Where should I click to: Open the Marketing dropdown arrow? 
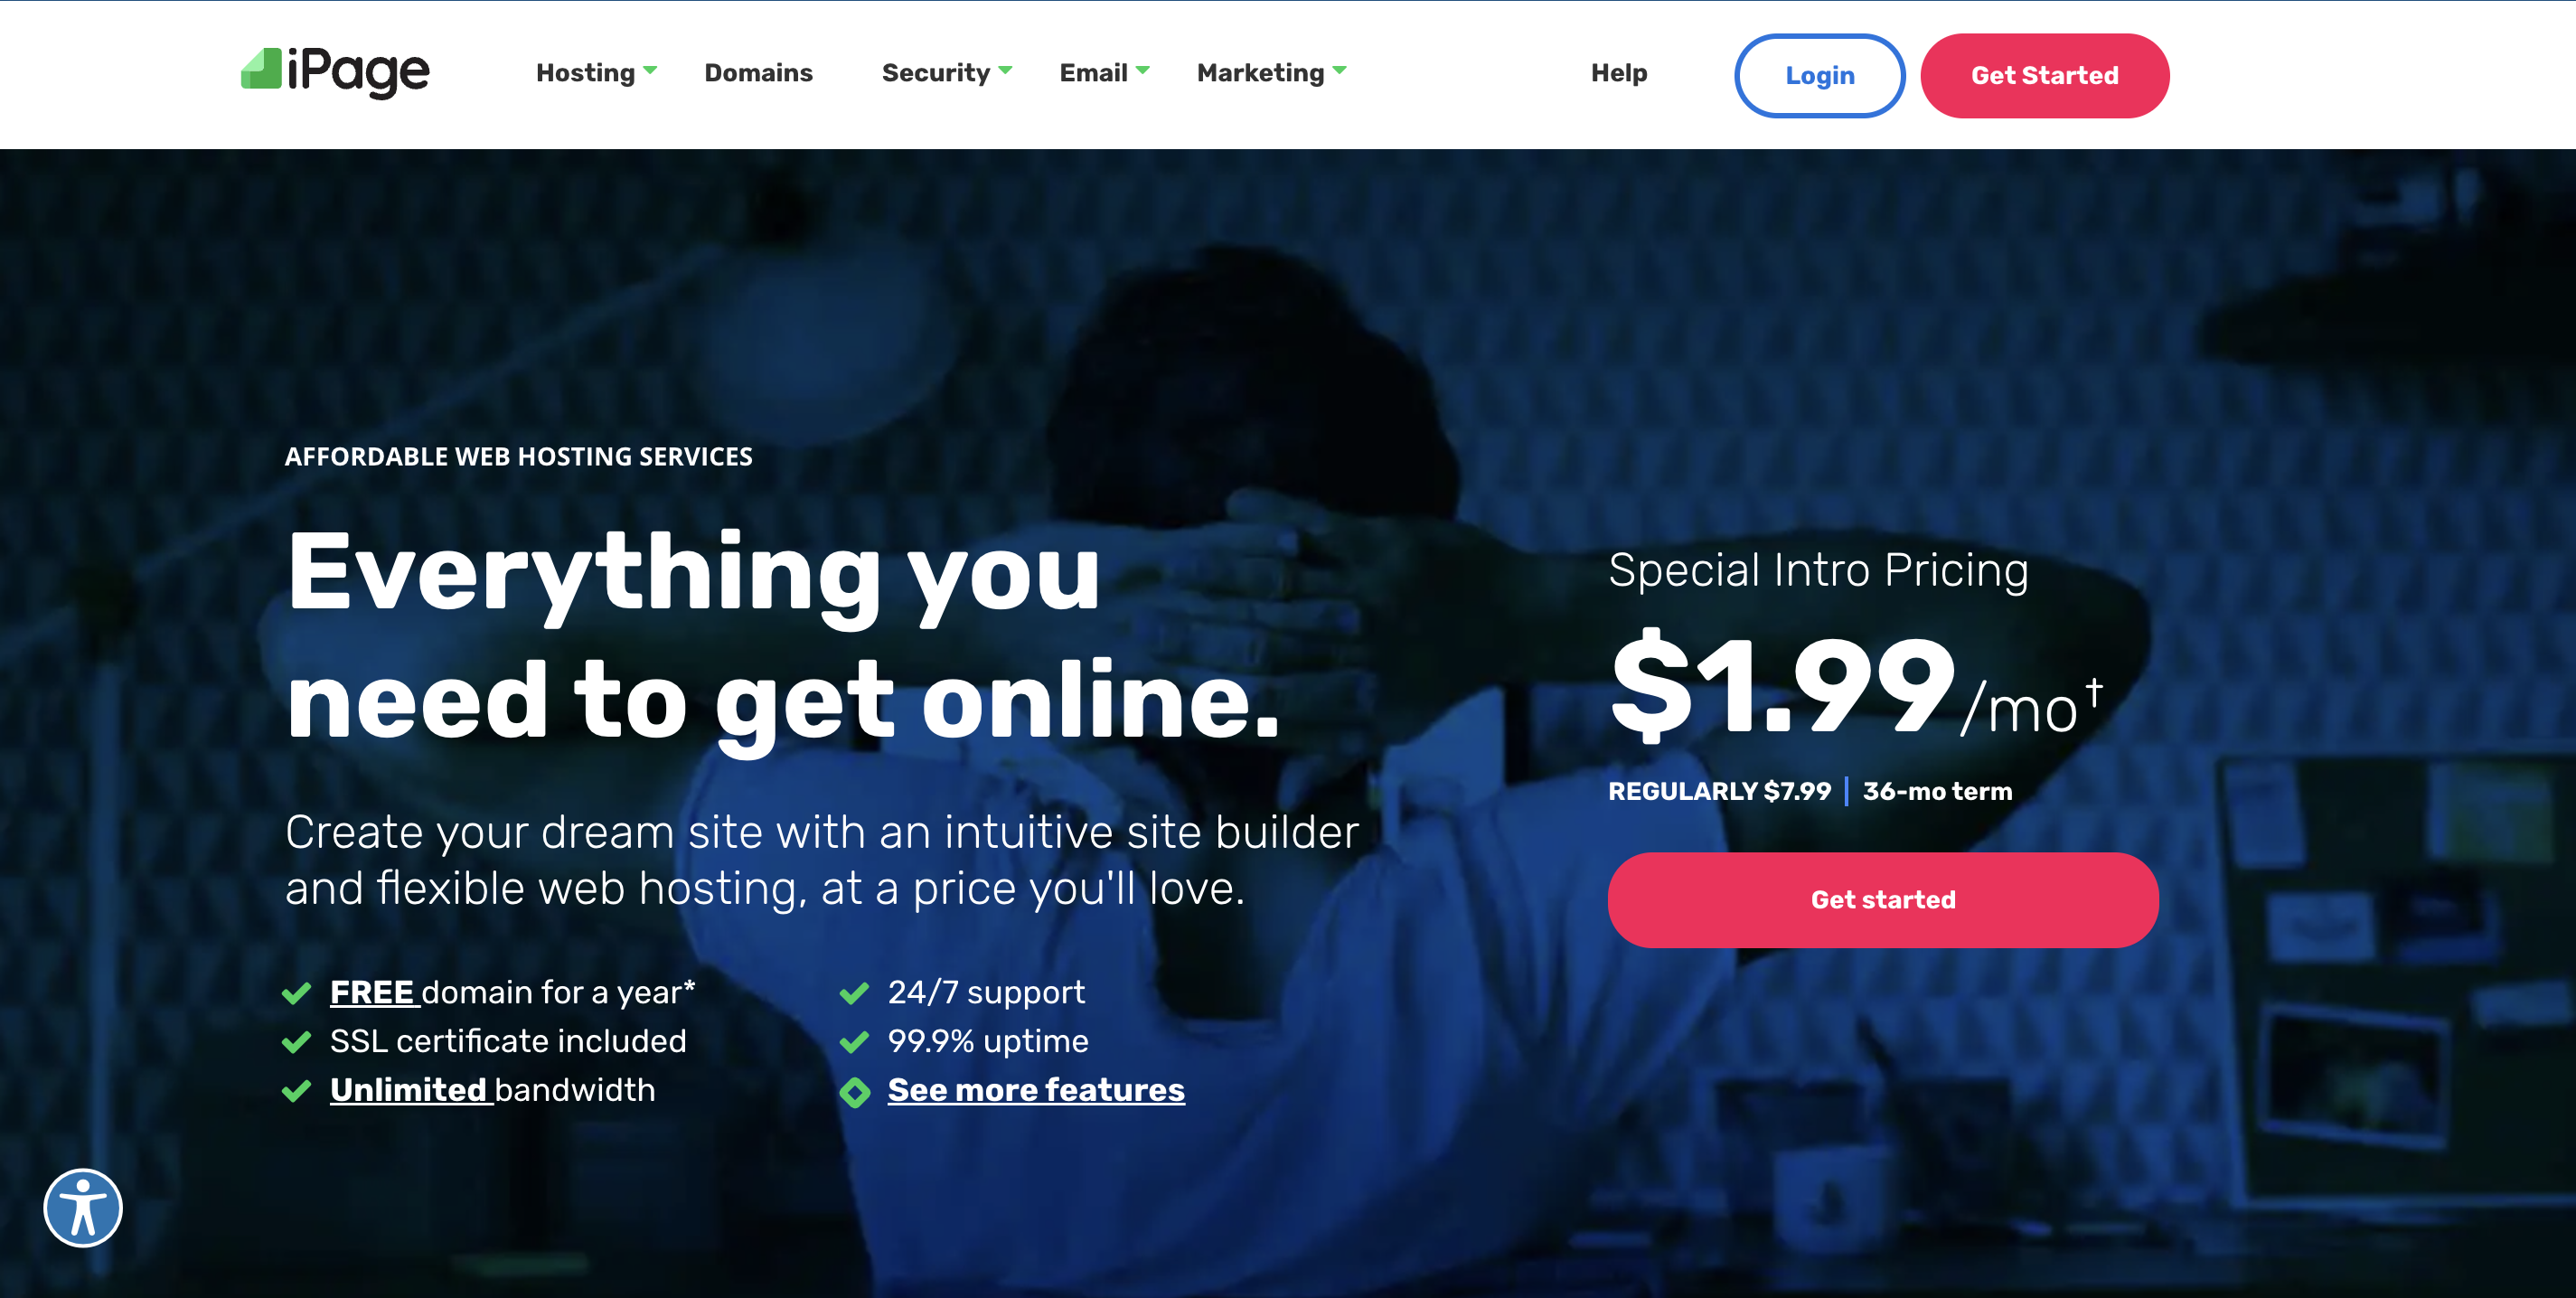(x=1340, y=70)
